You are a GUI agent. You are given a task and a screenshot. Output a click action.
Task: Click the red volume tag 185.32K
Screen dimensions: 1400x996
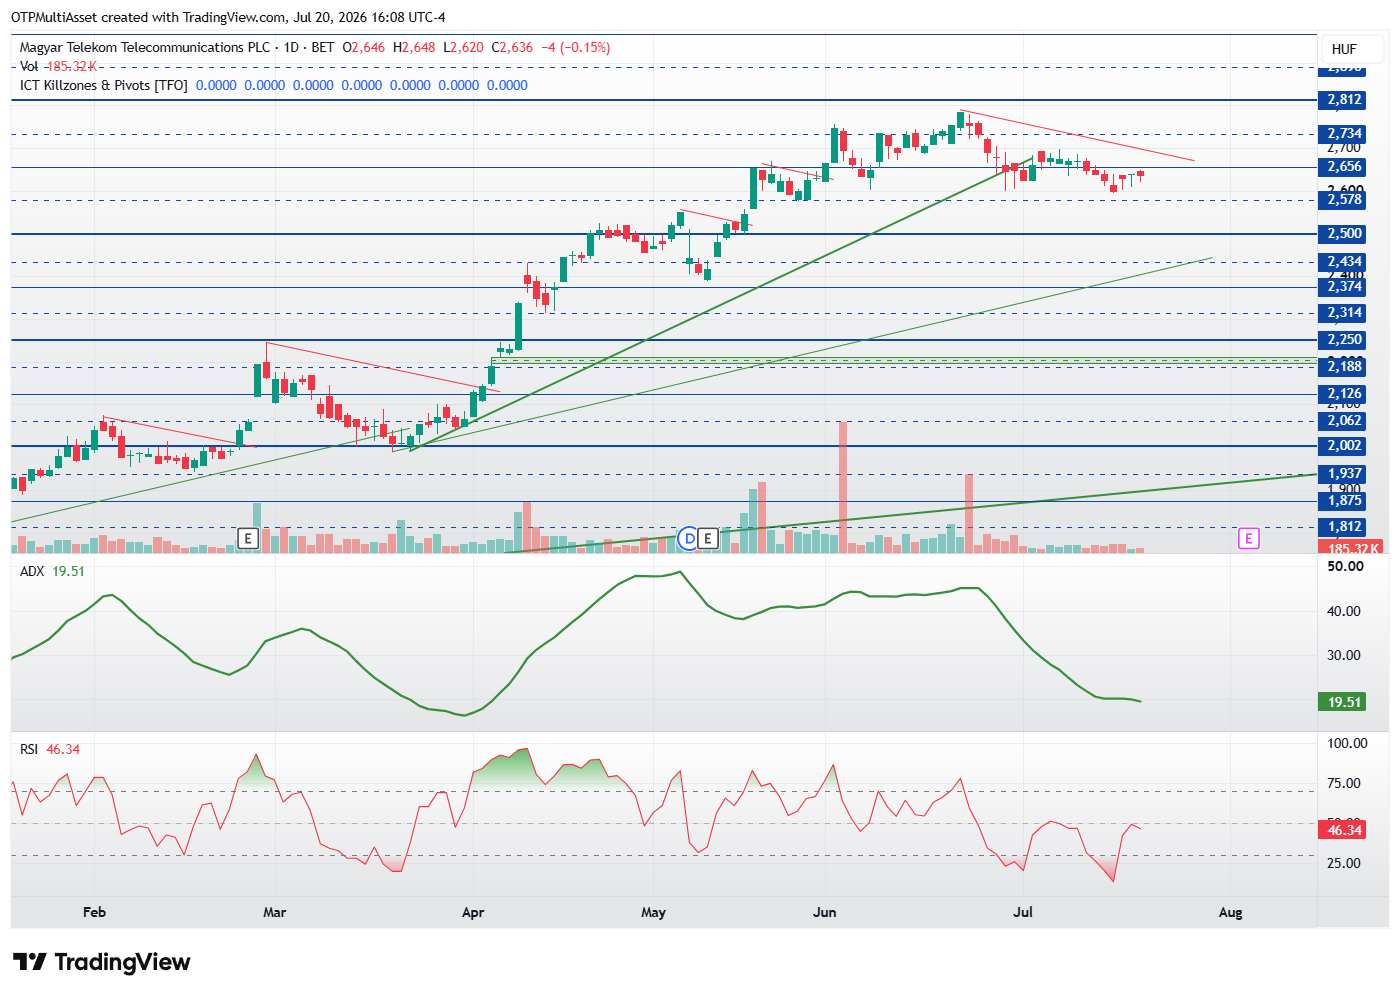(1352, 548)
